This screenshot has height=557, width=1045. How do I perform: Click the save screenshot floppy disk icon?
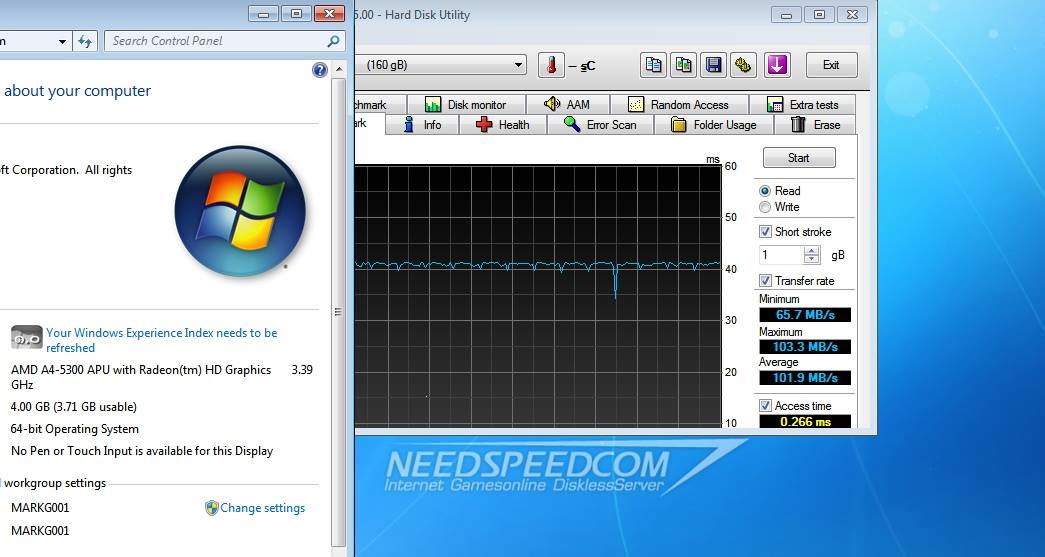(x=714, y=65)
